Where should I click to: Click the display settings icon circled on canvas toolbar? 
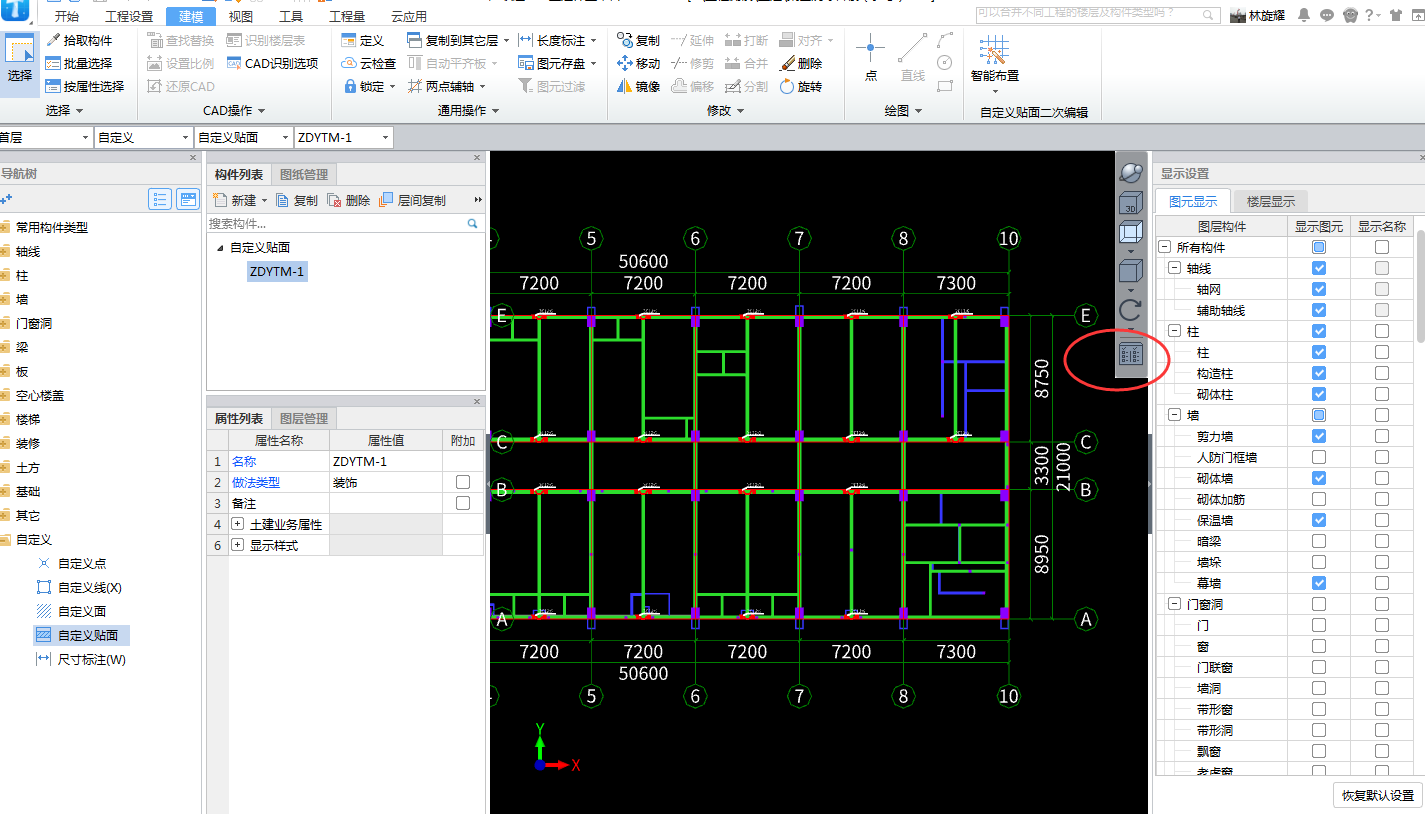tap(1131, 354)
